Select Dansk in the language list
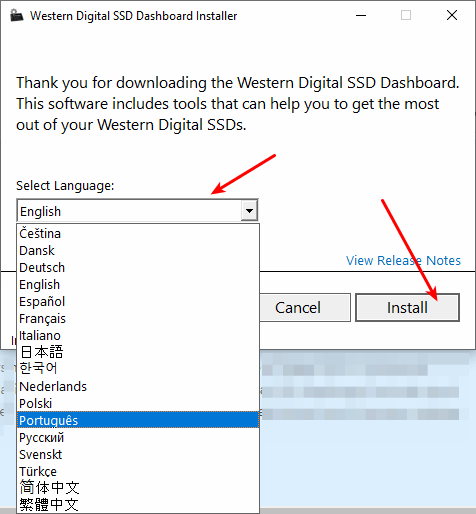The width and height of the screenshot is (476, 514). click(x=138, y=250)
